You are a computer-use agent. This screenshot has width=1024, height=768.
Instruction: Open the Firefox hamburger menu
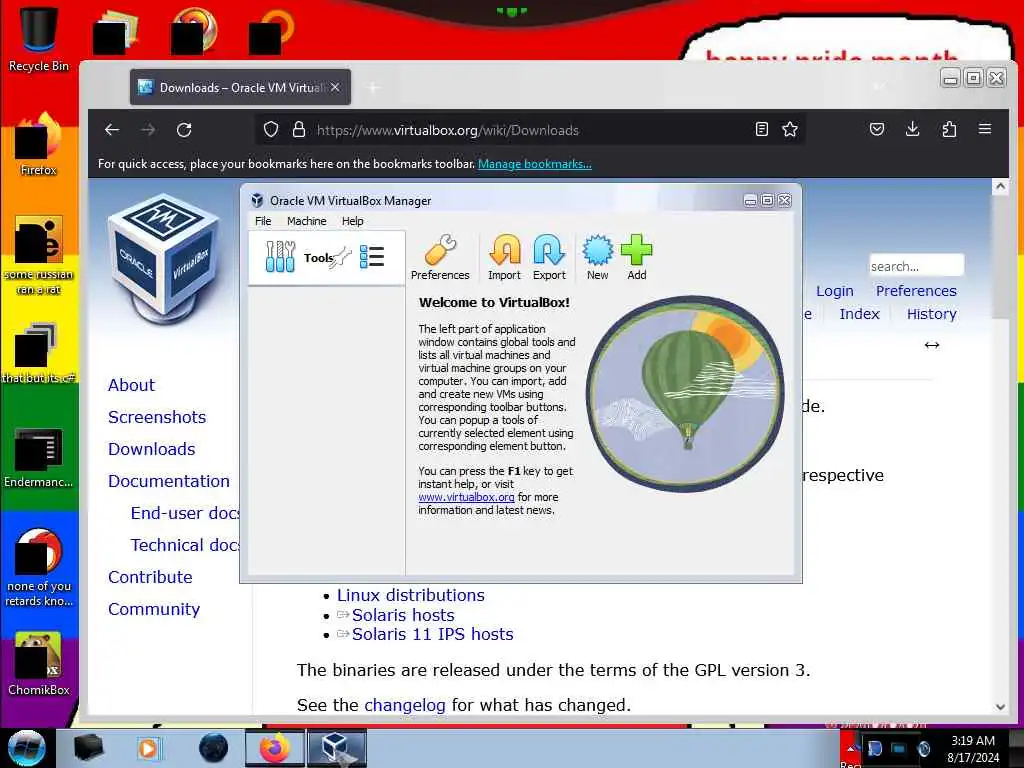pyautogui.click(x=985, y=129)
